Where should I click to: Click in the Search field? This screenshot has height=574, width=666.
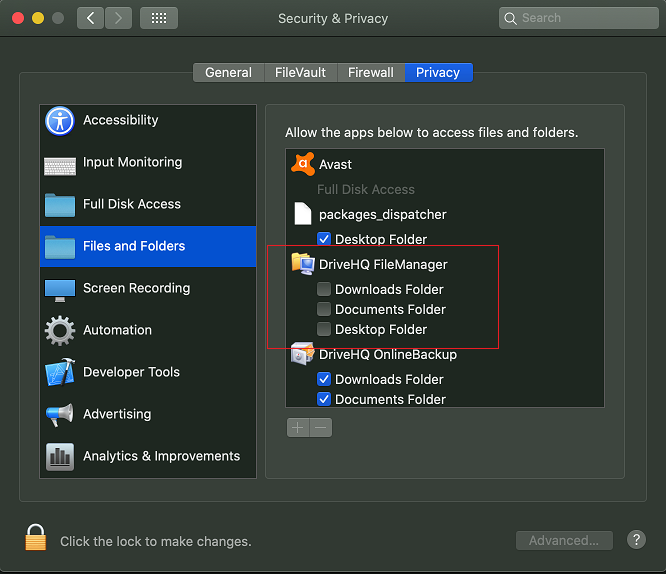coord(579,18)
